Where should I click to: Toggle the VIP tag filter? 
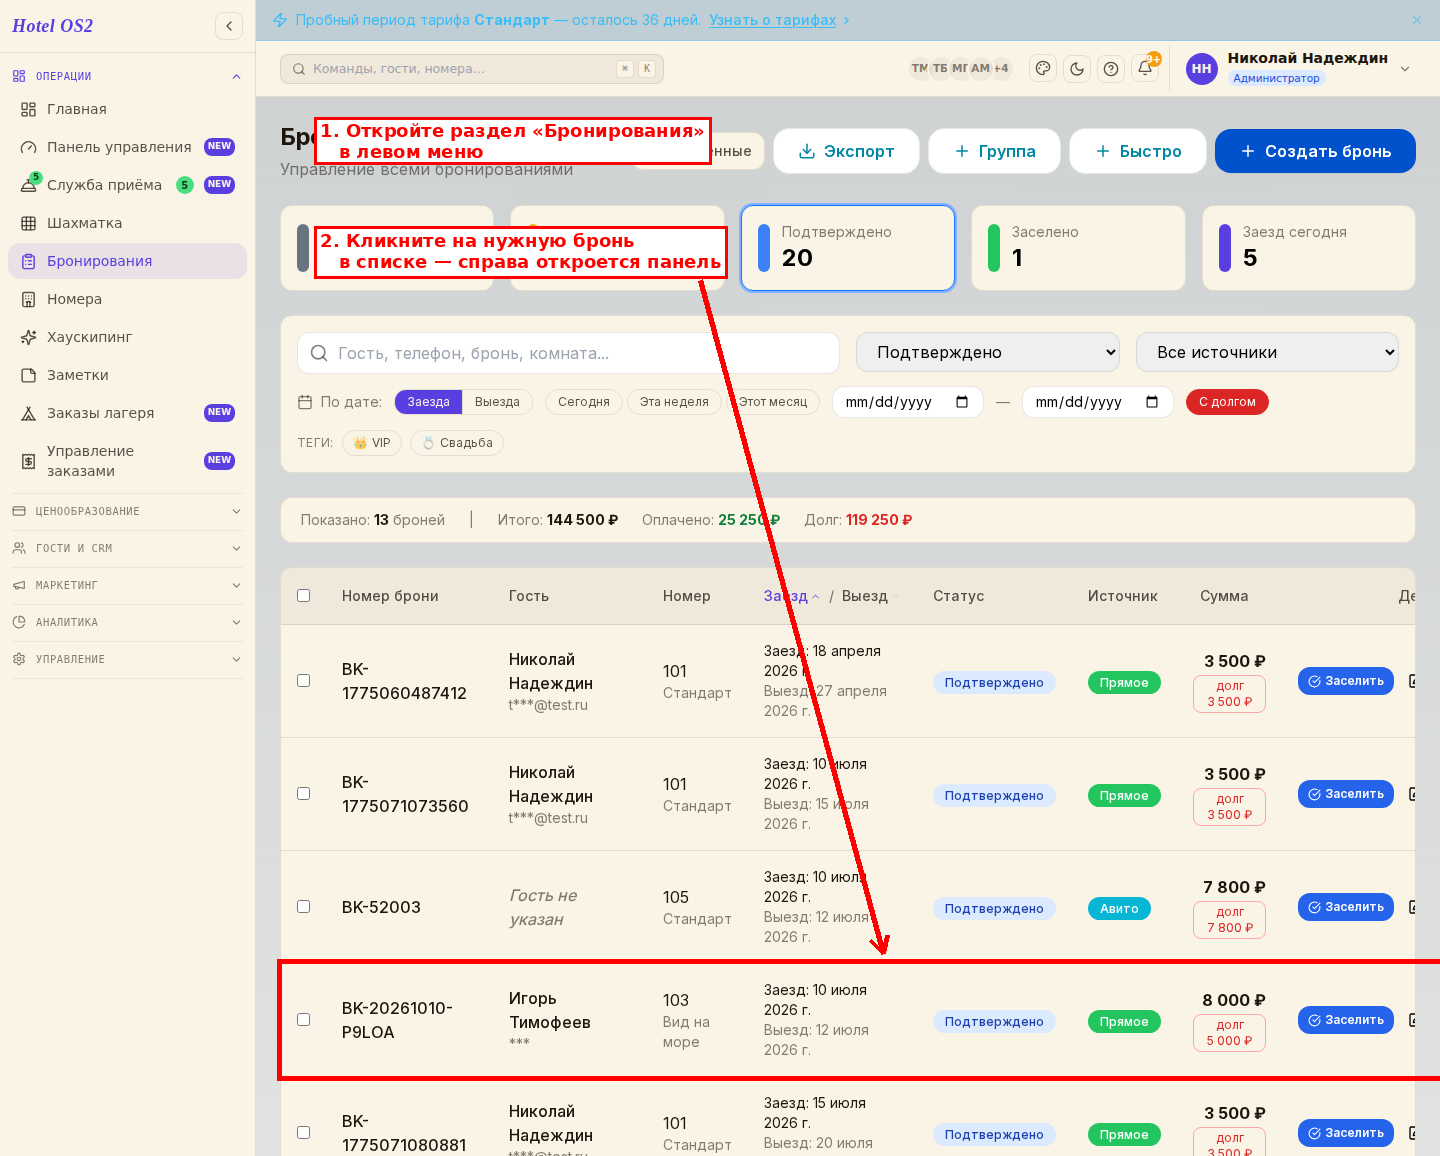click(372, 443)
